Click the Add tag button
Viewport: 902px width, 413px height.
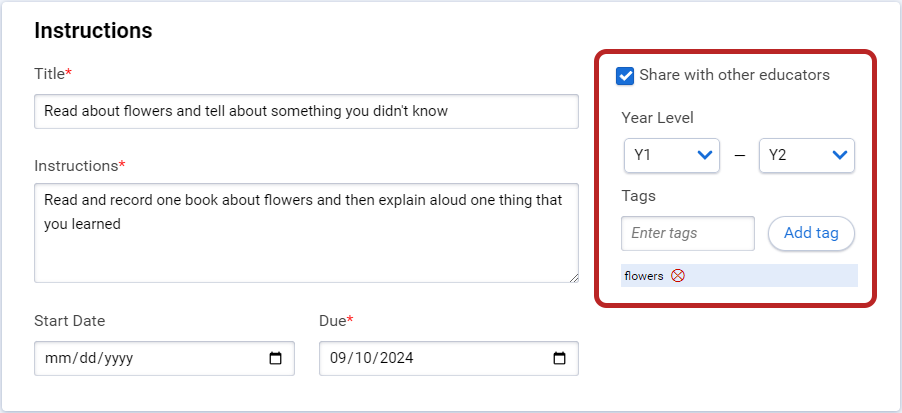pyautogui.click(x=811, y=234)
